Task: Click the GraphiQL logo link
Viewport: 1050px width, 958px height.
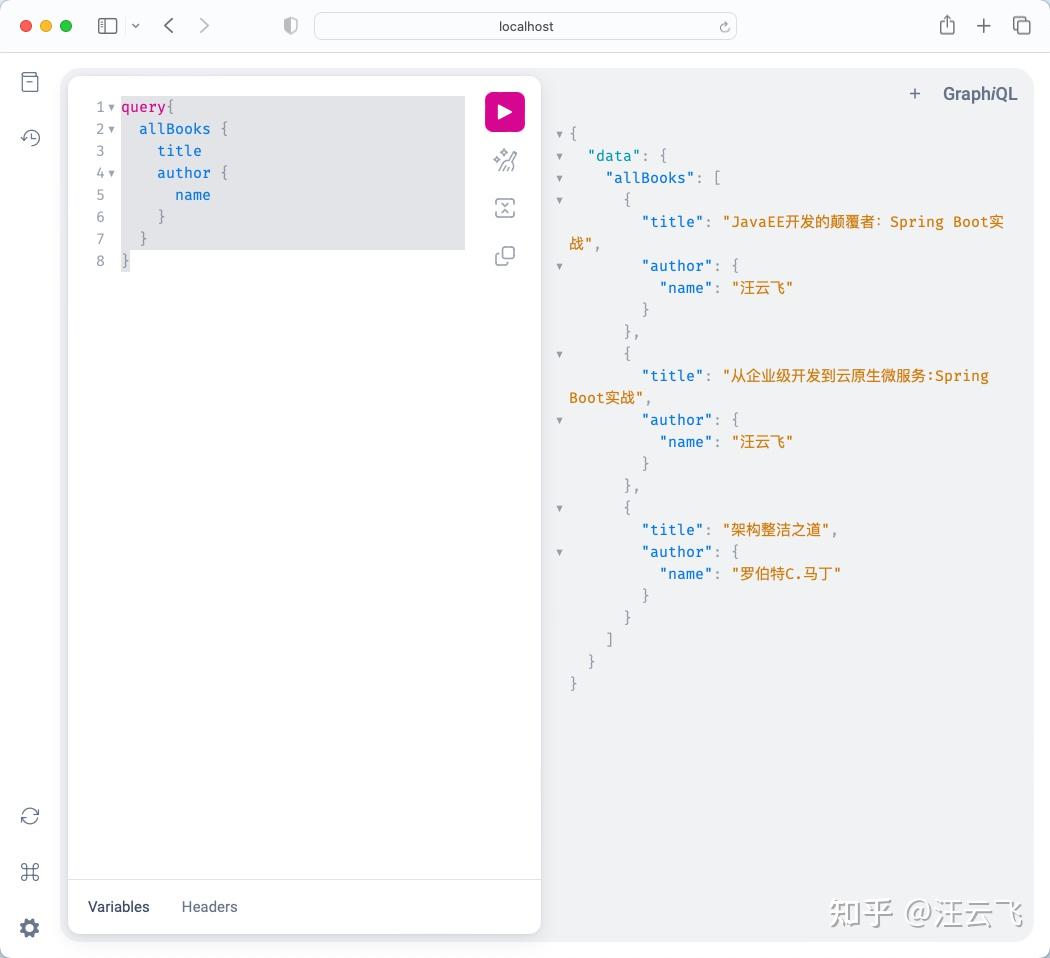Action: pyautogui.click(x=979, y=93)
